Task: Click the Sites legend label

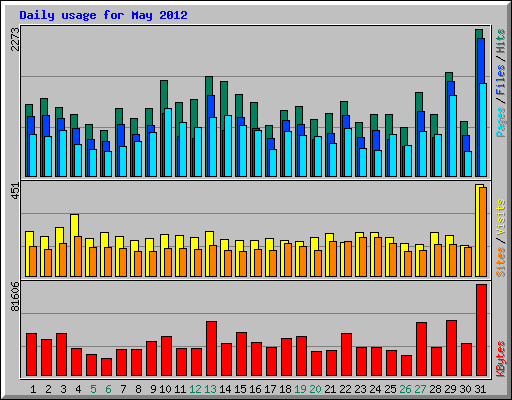Action: pyautogui.click(x=501, y=262)
